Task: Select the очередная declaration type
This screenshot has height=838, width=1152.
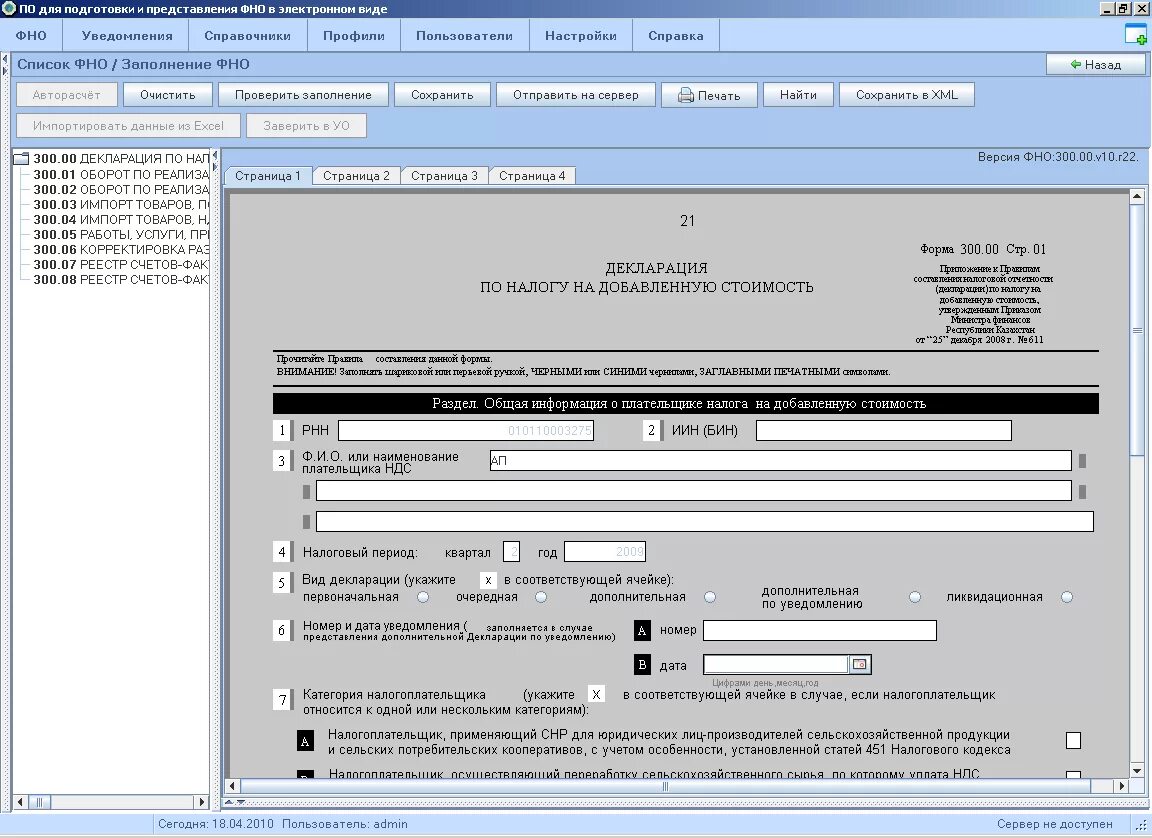Action: [541, 597]
